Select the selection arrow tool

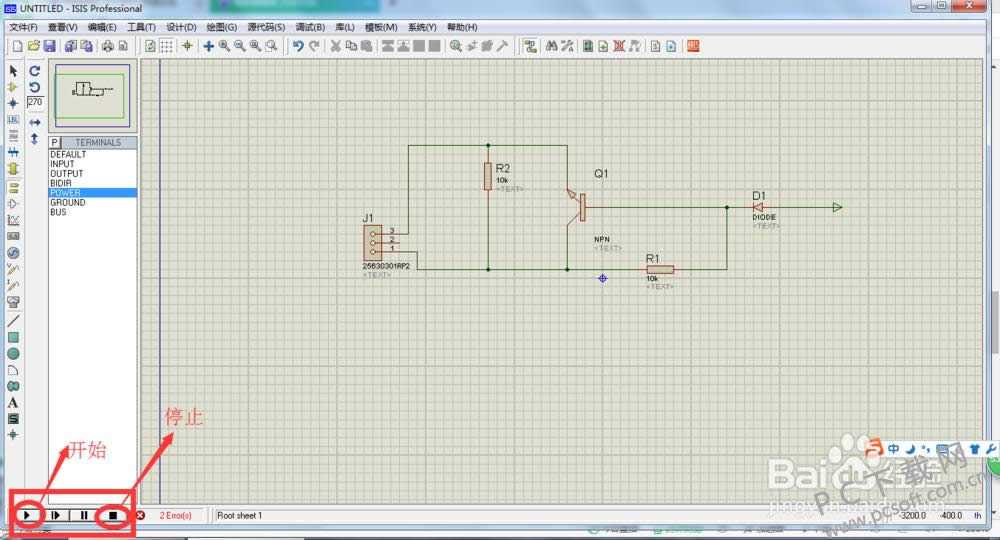click(x=13, y=71)
